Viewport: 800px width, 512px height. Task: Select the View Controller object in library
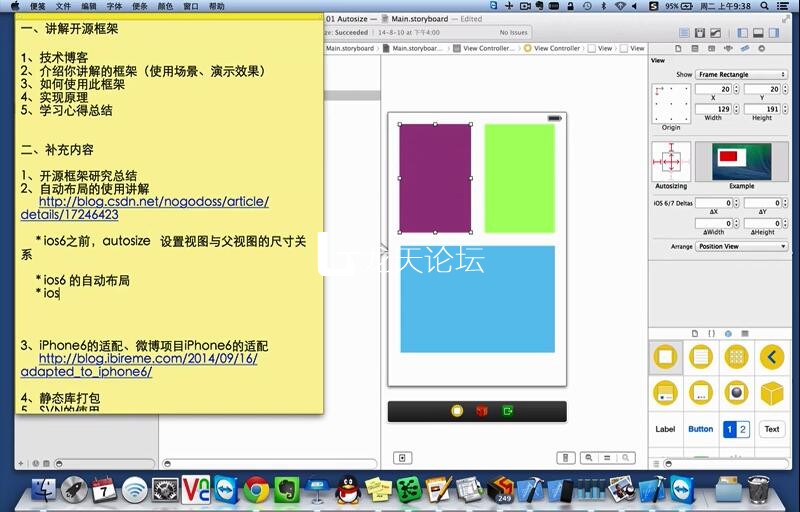(665, 356)
